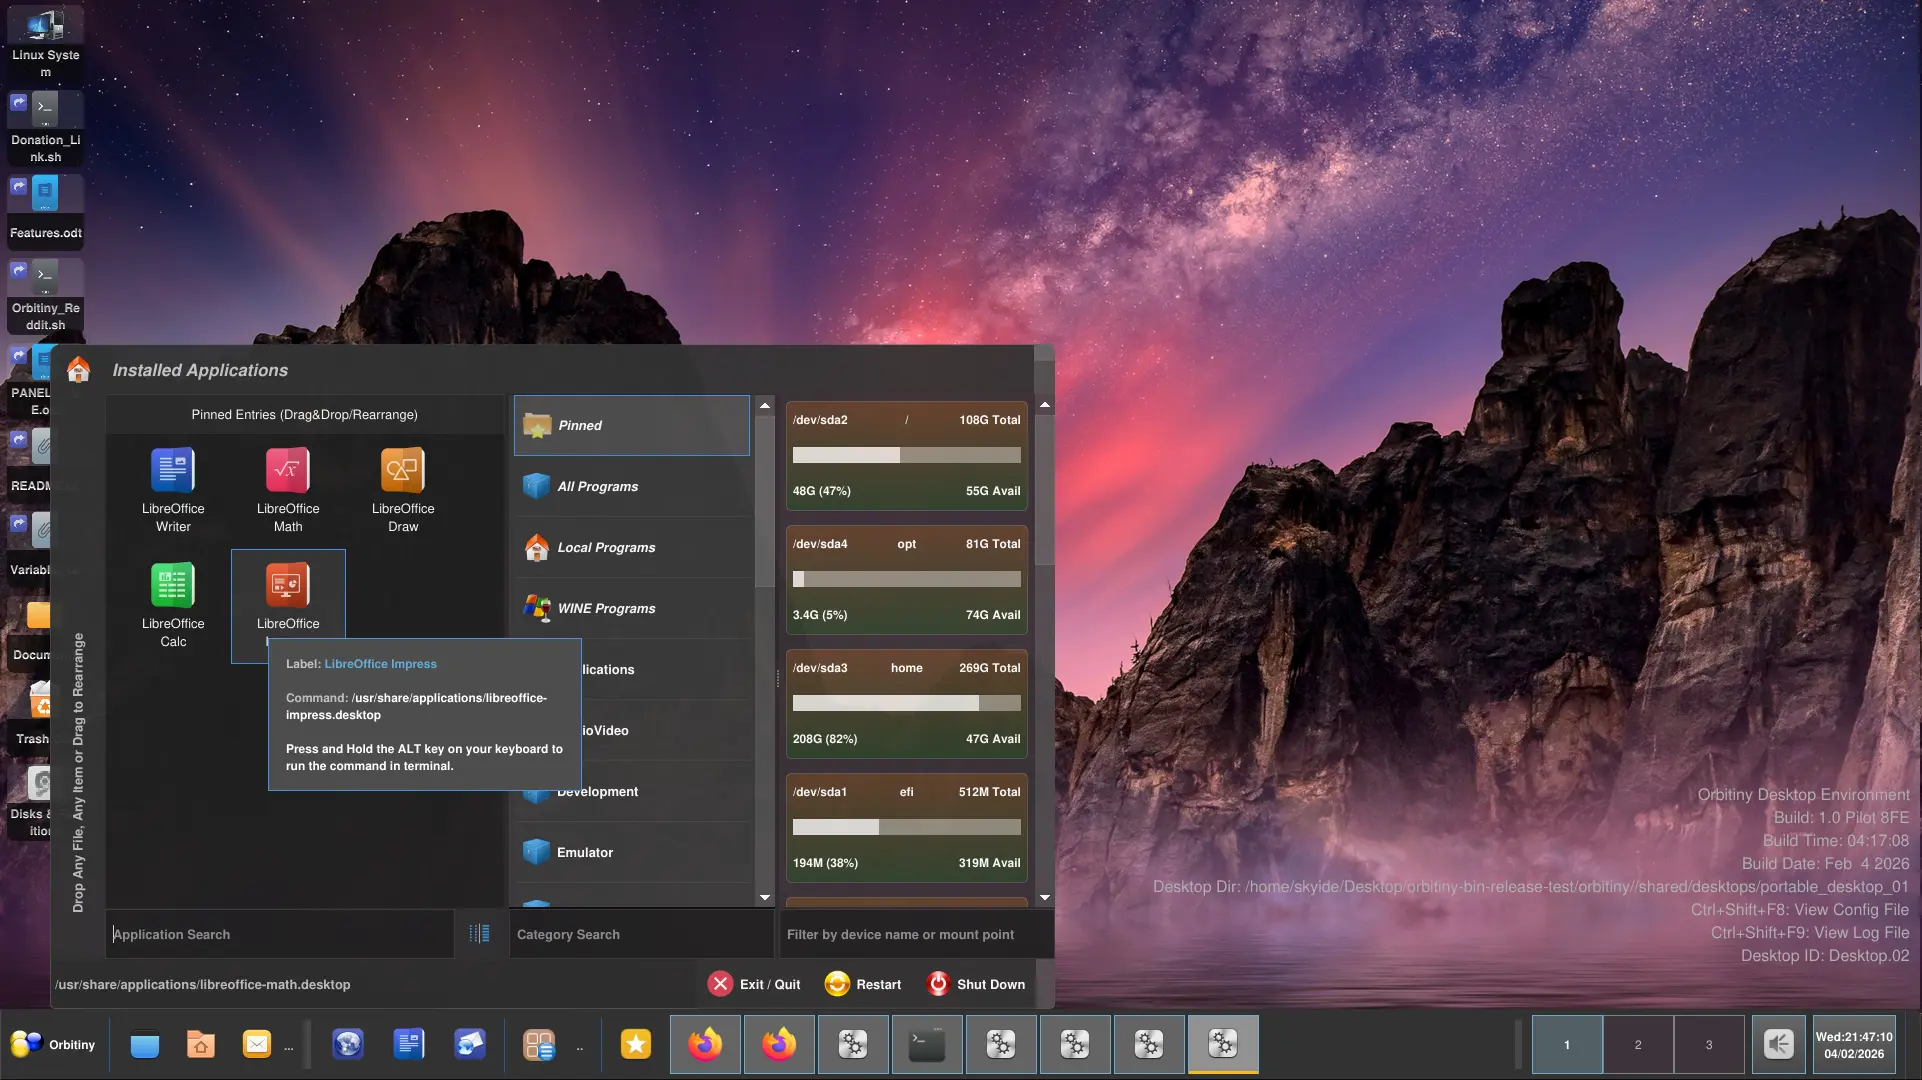Image resolution: width=1922 pixels, height=1080 pixels.
Task: Switch to workspace 3
Action: [1709, 1045]
